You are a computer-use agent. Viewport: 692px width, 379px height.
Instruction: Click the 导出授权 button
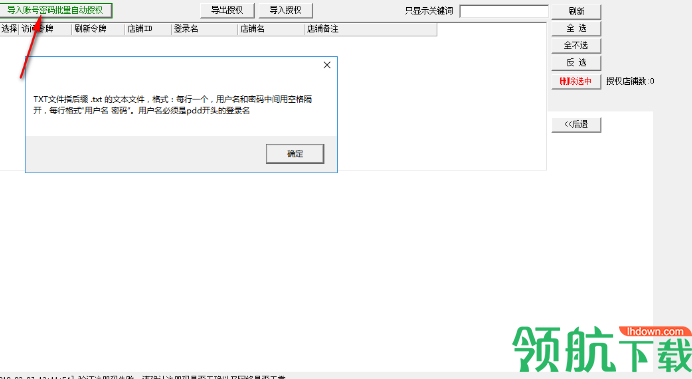[x=227, y=10]
